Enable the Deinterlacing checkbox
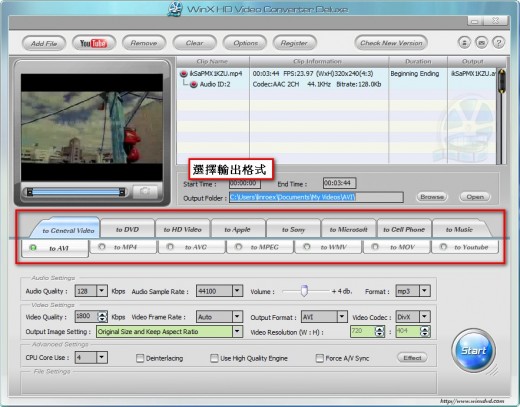The image size is (520, 407). click(x=140, y=358)
